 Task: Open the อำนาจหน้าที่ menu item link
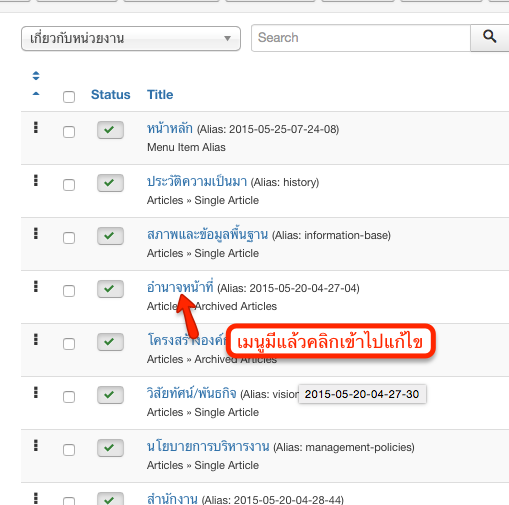[x=180, y=287]
